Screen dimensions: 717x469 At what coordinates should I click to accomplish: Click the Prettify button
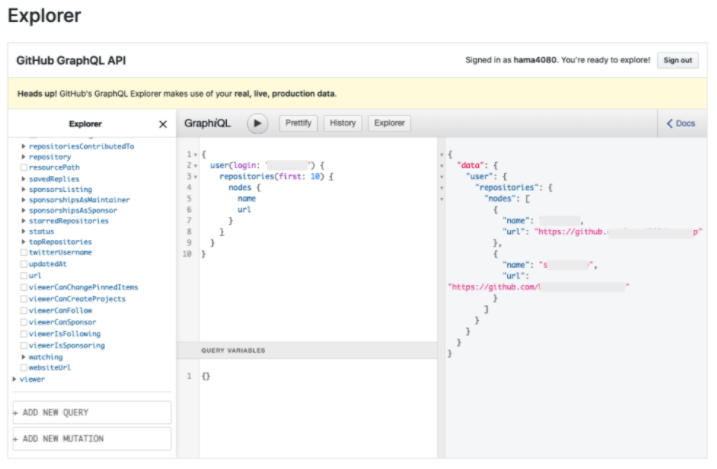tap(298, 123)
